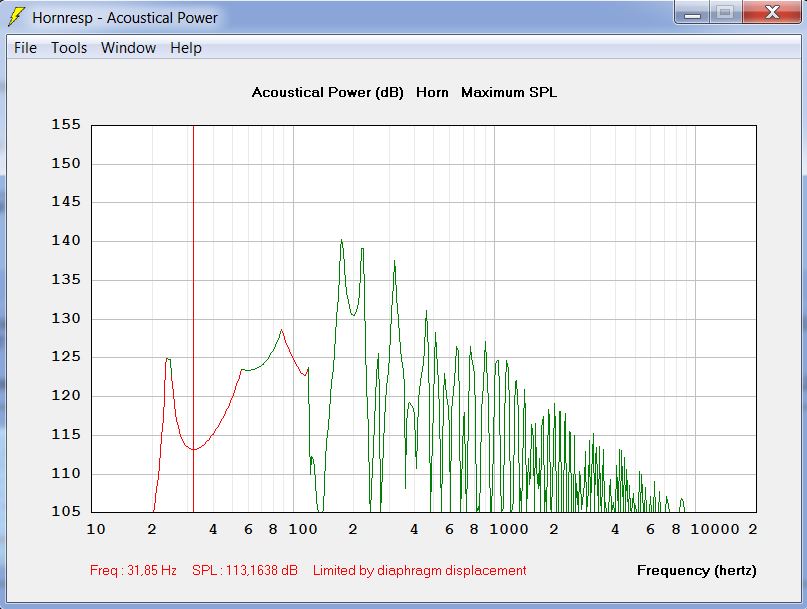Image resolution: width=807 pixels, height=609 pixels.
Task: Click the 155 label on dB axis
Action: pos(66,125)
